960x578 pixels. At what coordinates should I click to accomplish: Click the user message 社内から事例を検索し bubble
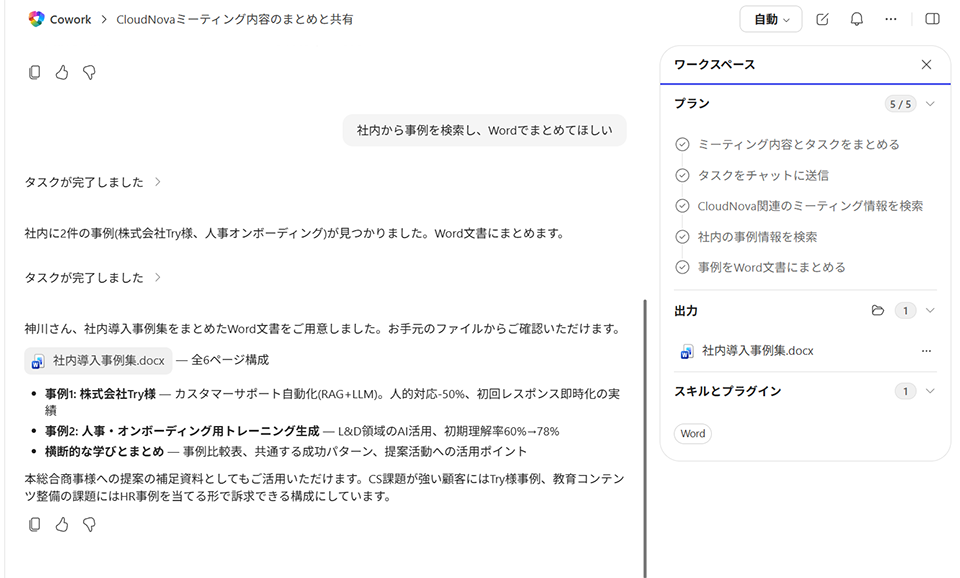484,130
